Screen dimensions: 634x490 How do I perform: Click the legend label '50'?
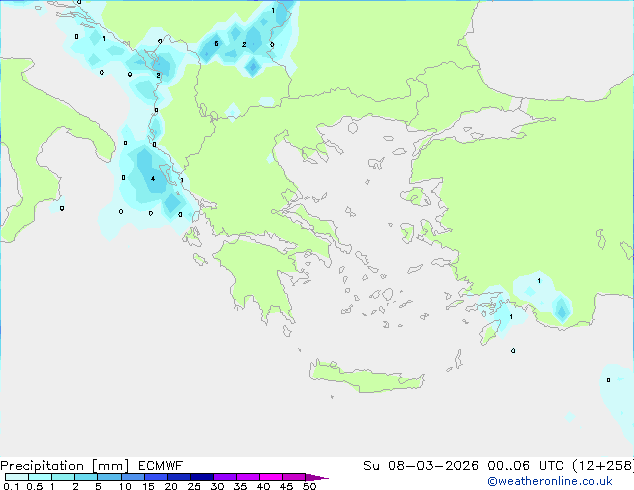(x=310, y=486)
